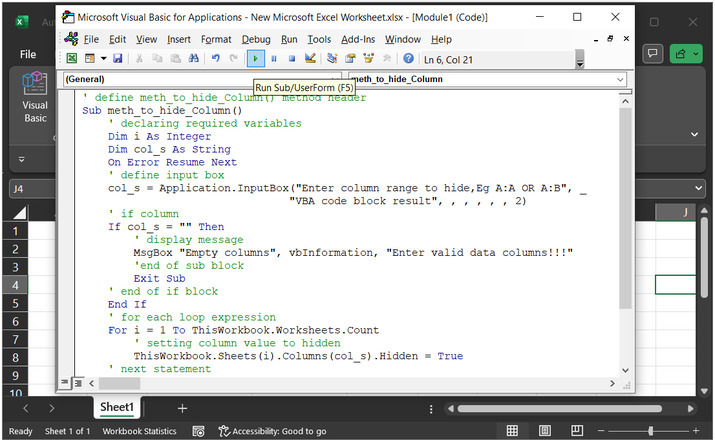Click the View Microsoft Excel toolbar icon
This screenshot has height=440, width=715.
(x=72, y=58)
